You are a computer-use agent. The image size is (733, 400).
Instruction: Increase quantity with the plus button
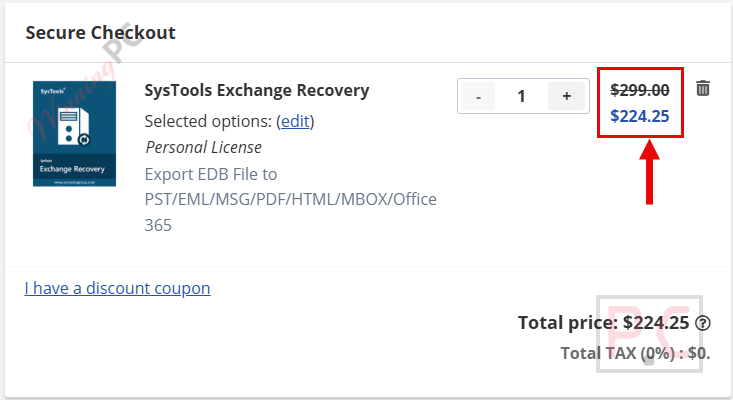coord(567,96)
